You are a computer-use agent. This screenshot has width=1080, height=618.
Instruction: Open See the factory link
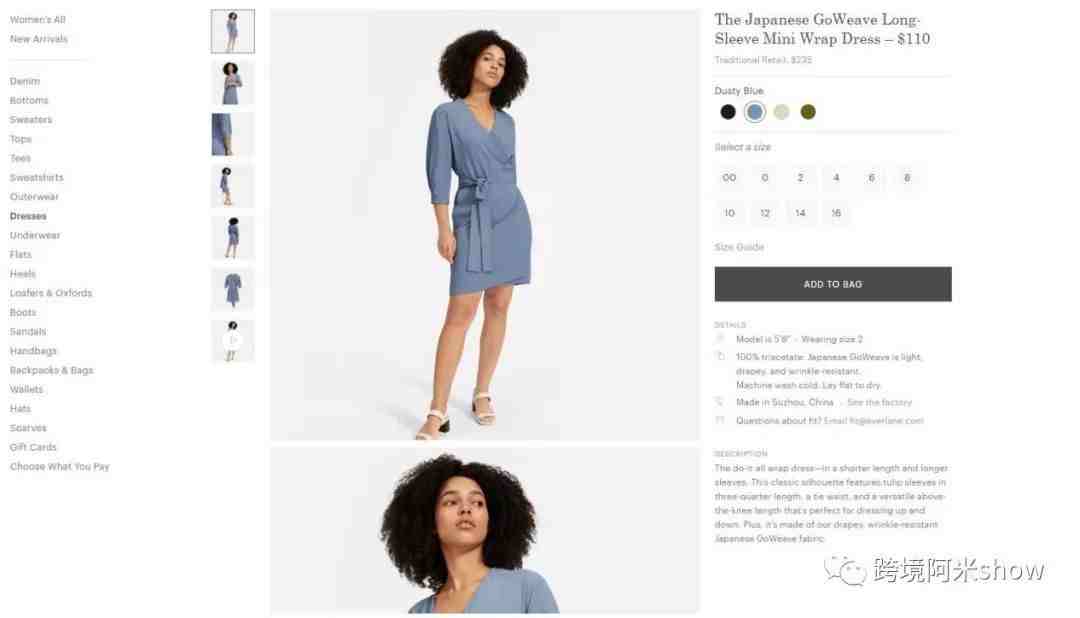pyautogui.click(x=879, y=402)
